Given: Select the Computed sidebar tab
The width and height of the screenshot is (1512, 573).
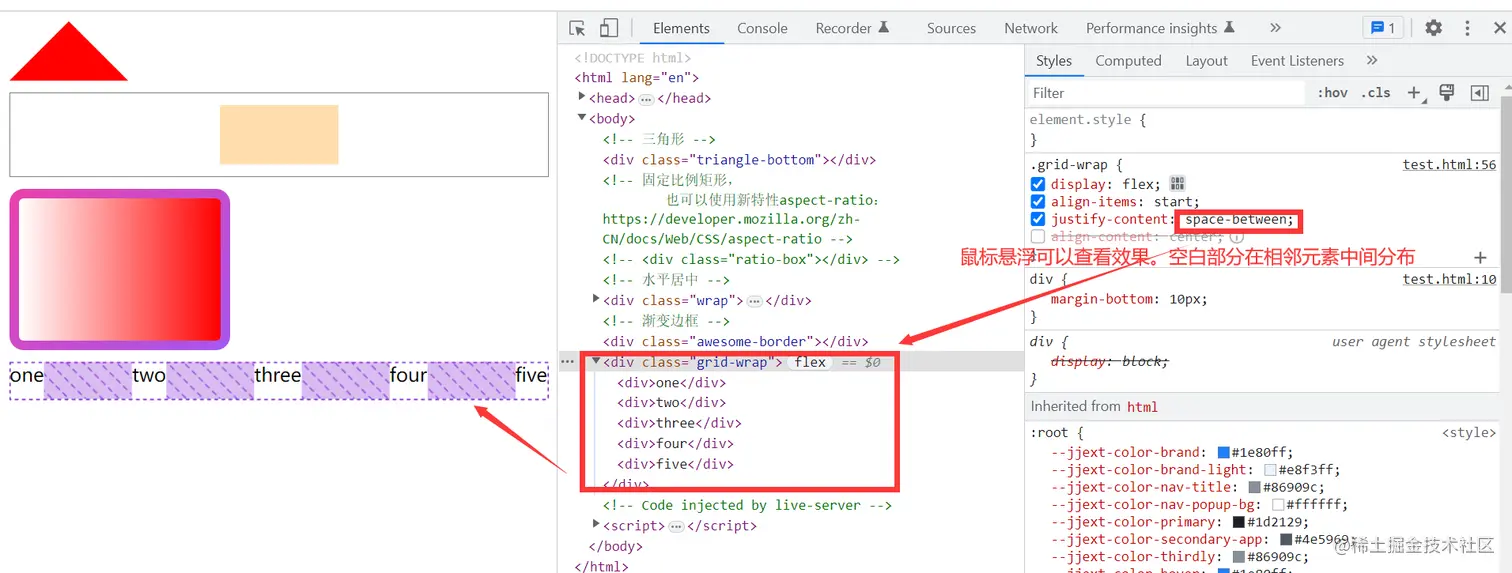Looking at the screenshot, I should pos(1128,61).
